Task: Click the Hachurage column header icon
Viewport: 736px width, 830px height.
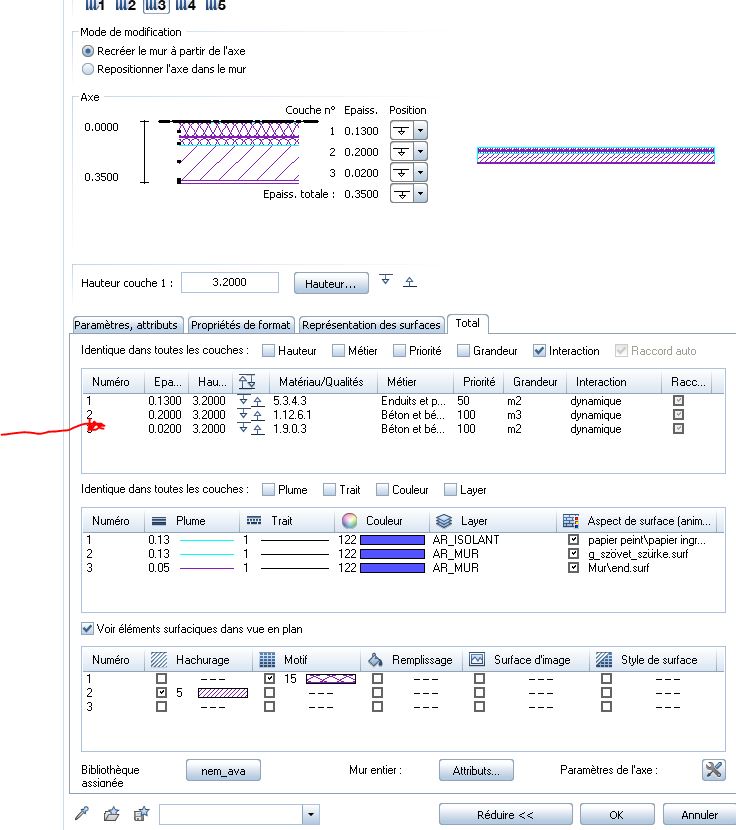Action: [159, 660]
